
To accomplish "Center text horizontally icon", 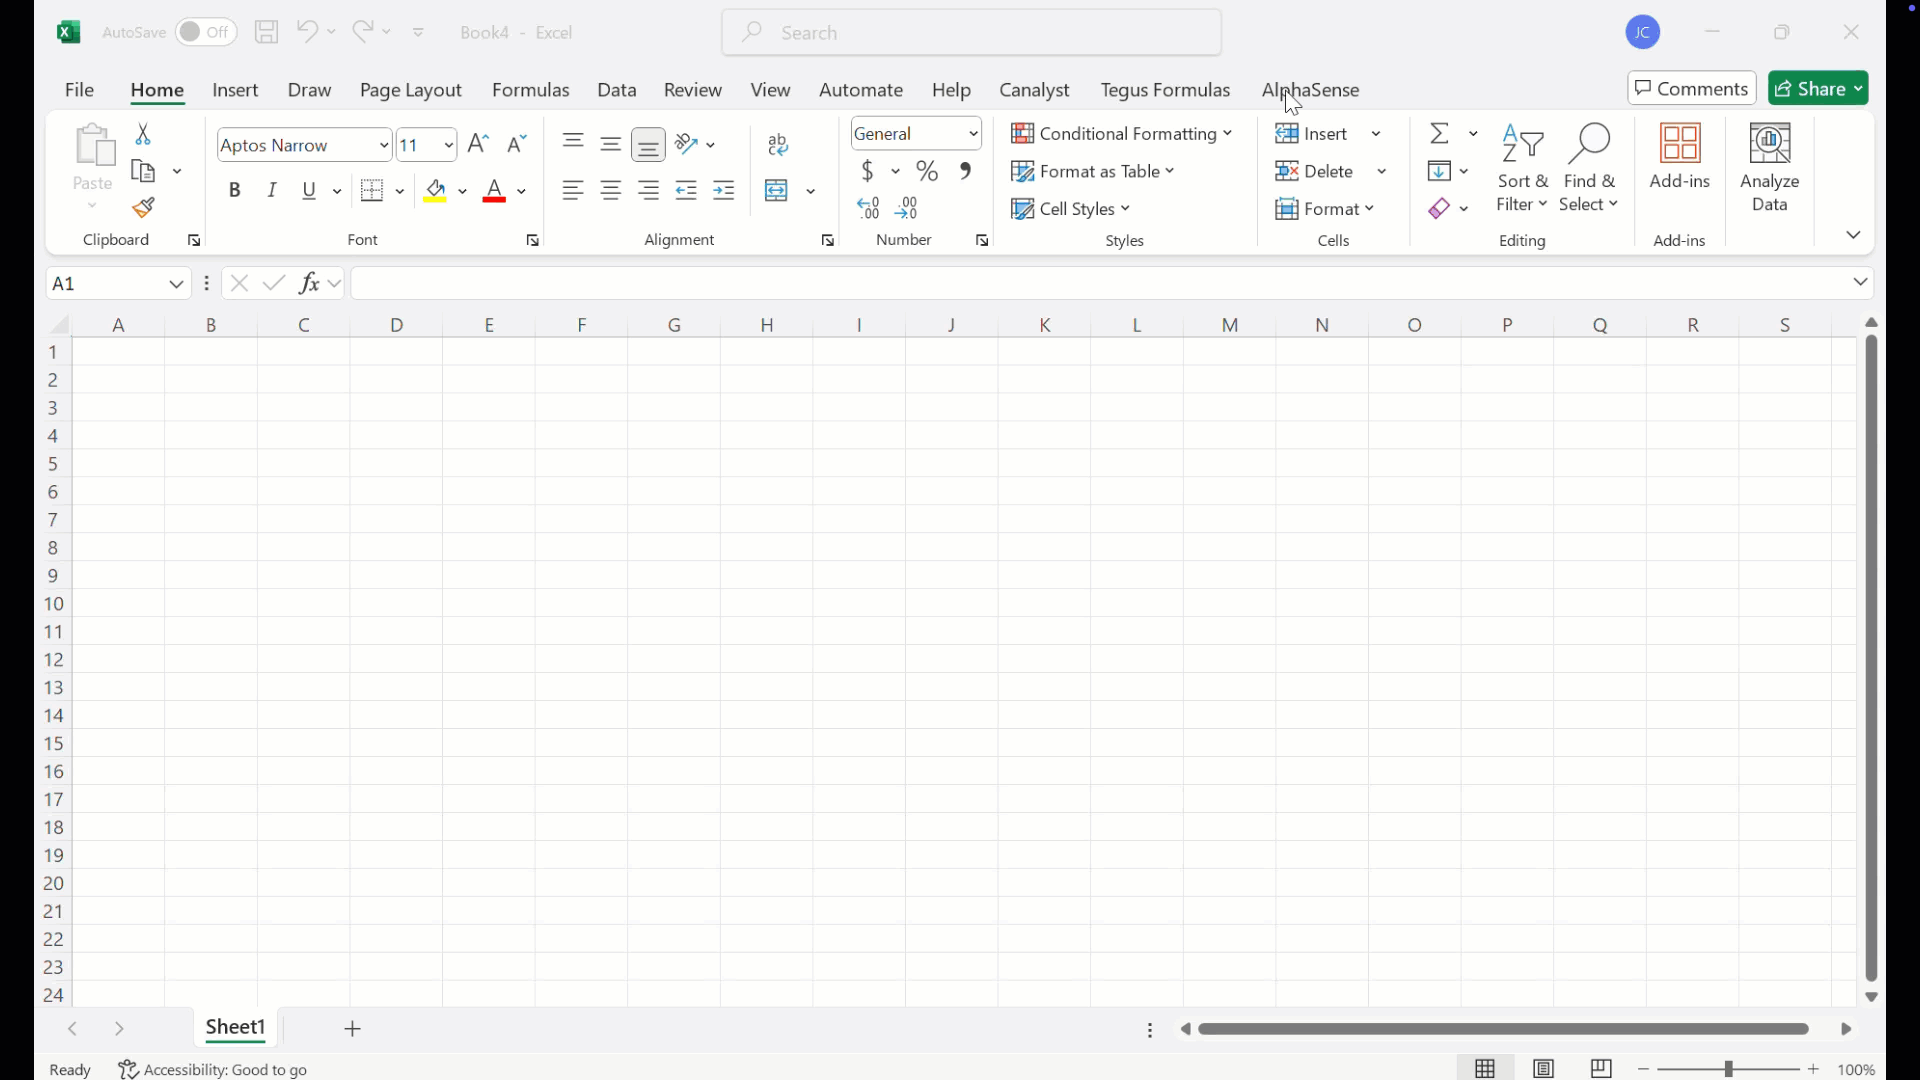I will tap(611, 190).
